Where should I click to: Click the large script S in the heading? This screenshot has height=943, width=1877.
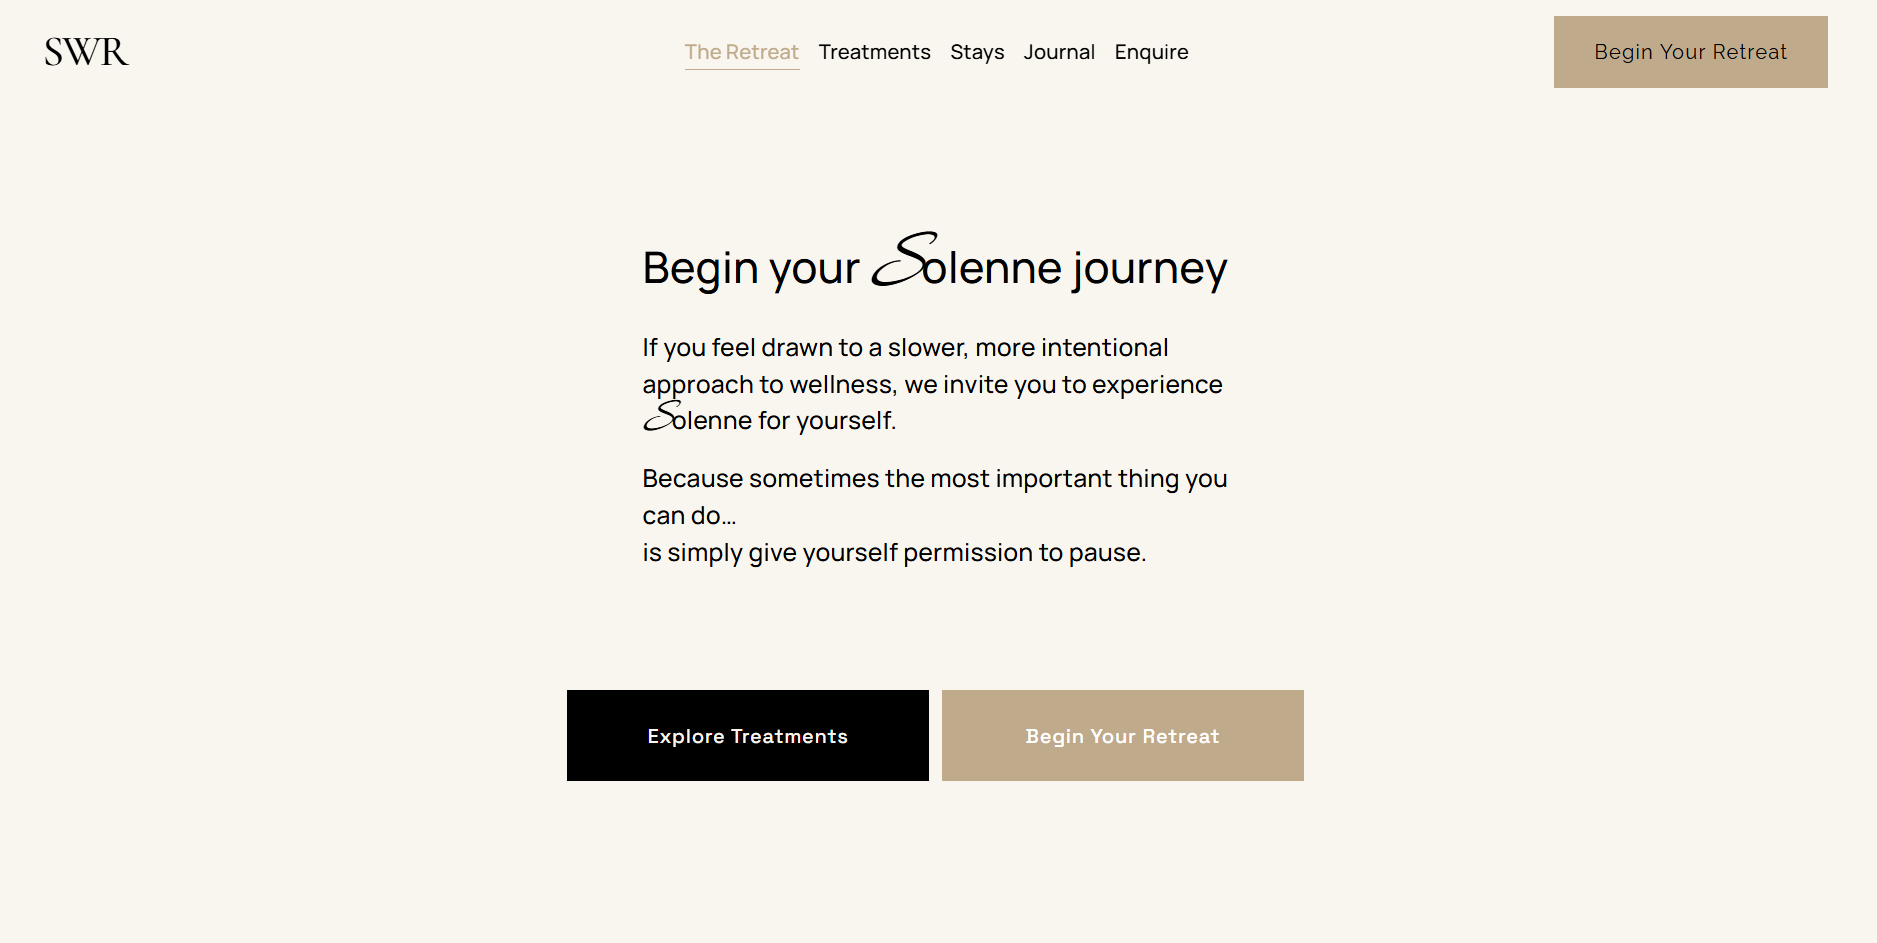(905, 260)
